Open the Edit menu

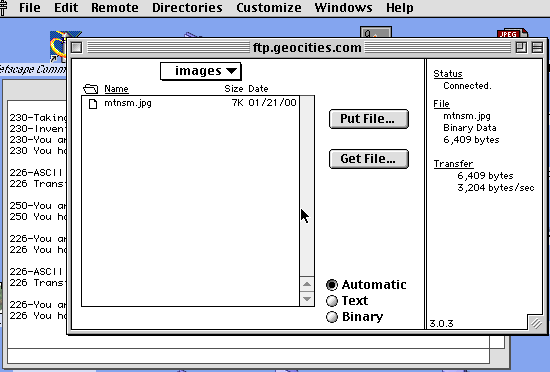click(x=66, y=7)
